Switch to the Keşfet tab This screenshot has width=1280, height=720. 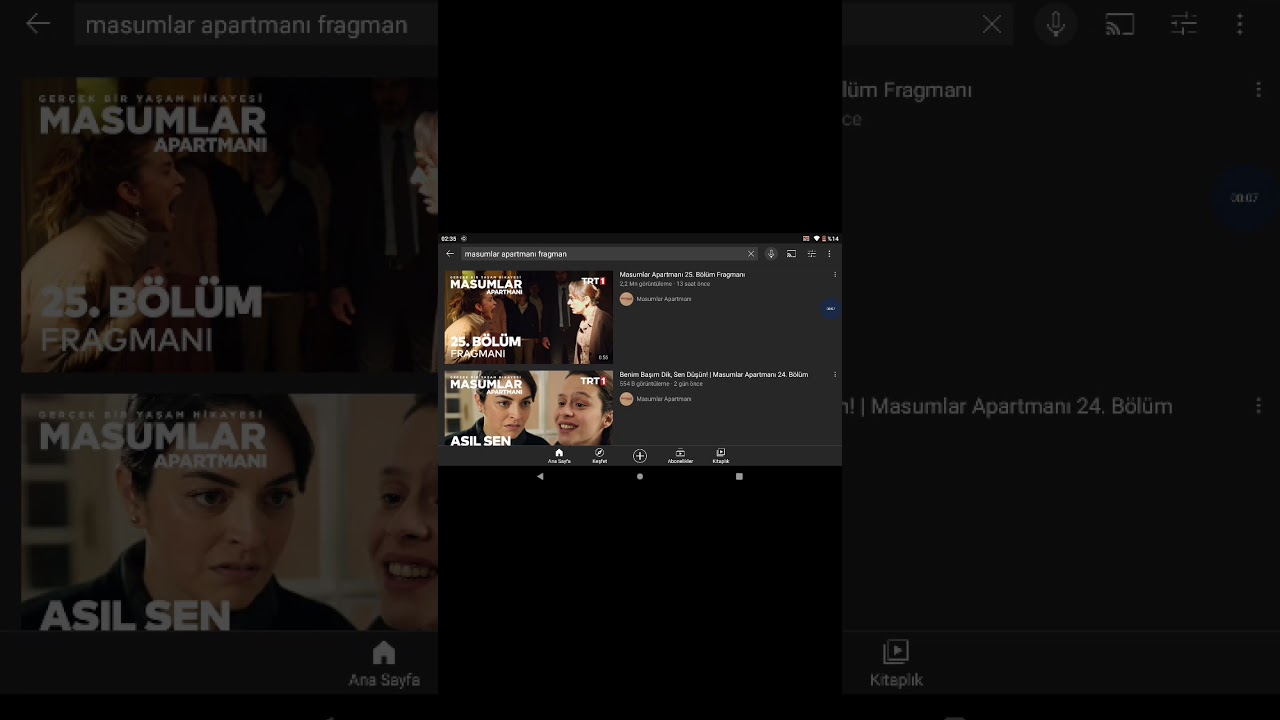[x=600, y=456]
